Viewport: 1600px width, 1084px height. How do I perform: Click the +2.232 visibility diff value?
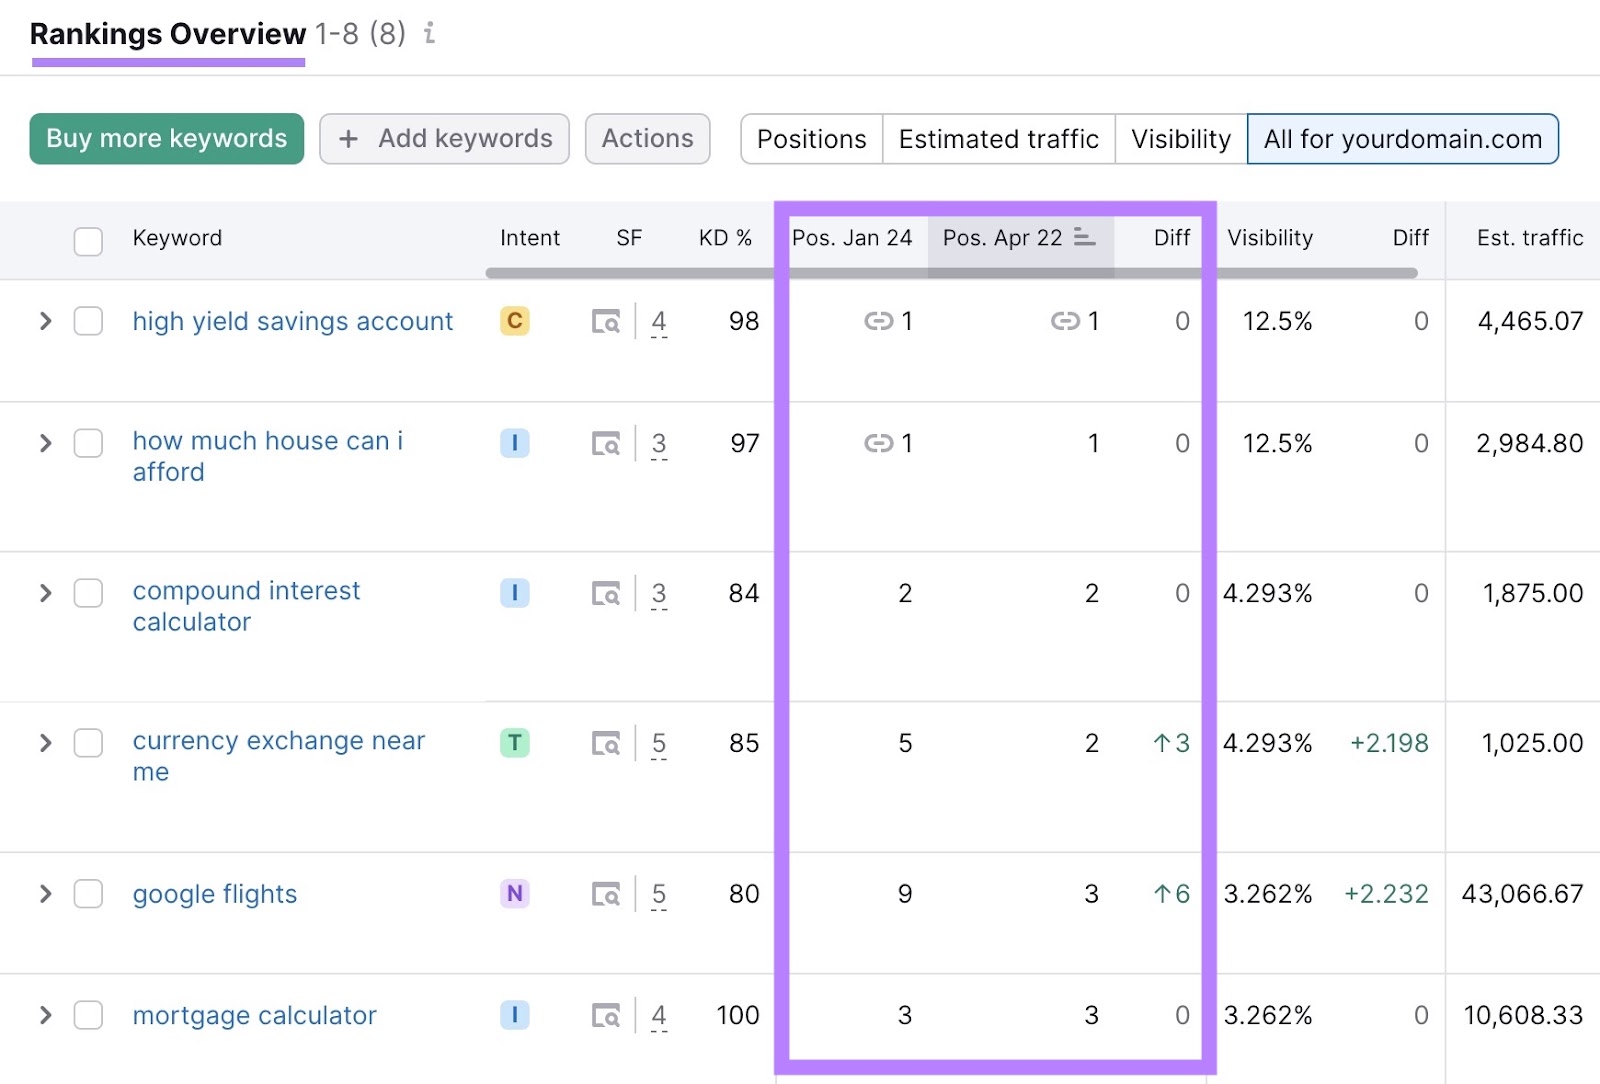coord(1386,894)
